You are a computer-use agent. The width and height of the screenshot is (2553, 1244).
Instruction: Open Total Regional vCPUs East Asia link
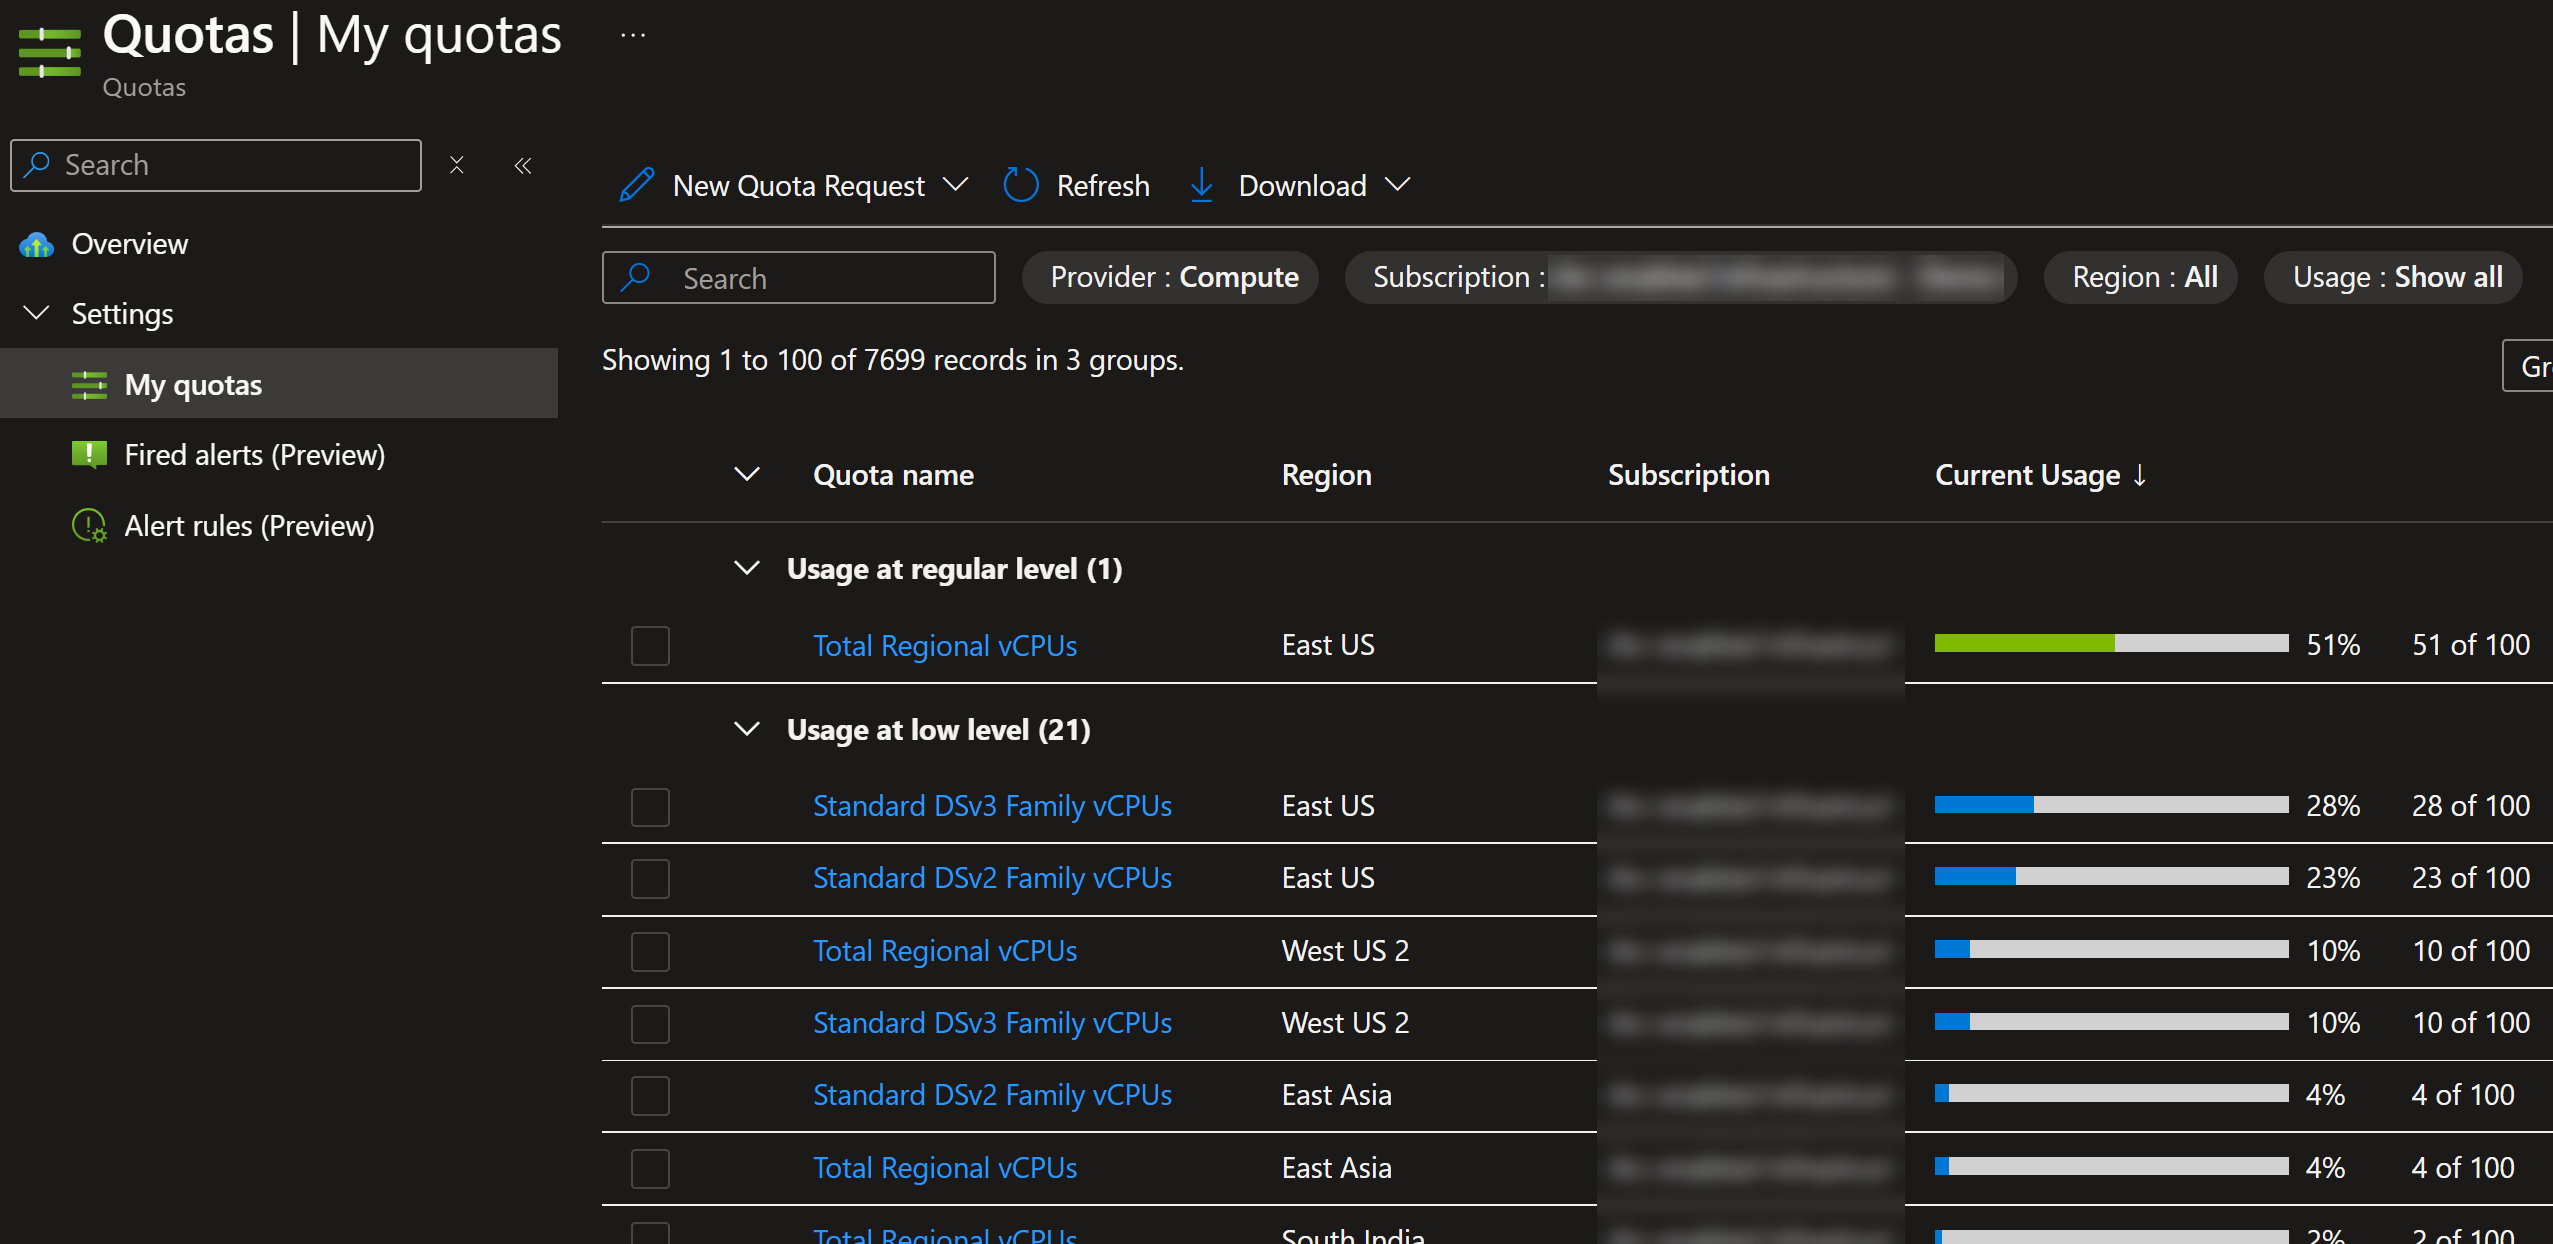coord(945,1168)
